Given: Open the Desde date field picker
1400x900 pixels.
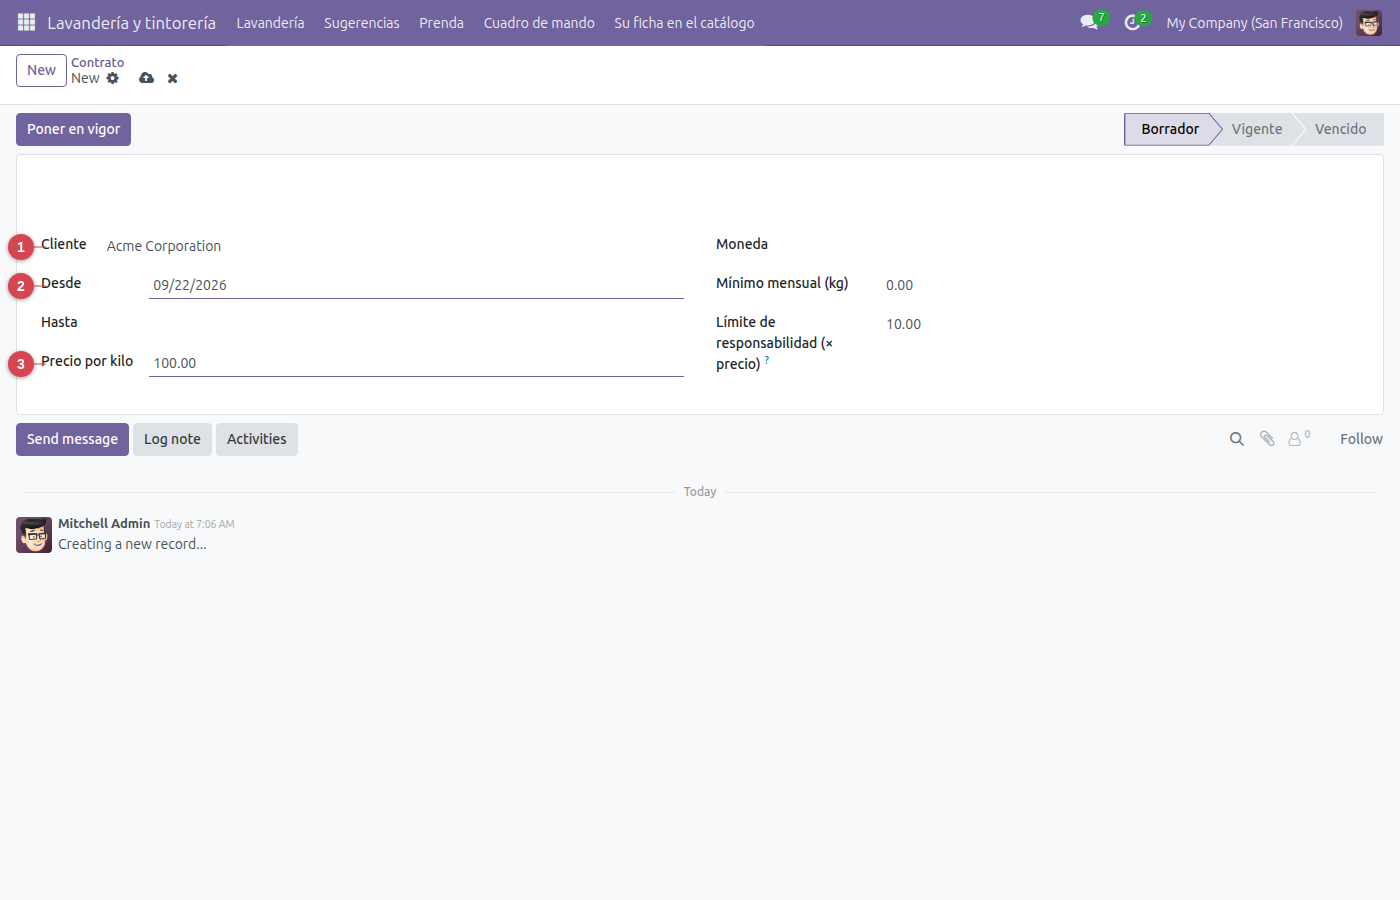Looking at the screenshot, I should point(416,285).
